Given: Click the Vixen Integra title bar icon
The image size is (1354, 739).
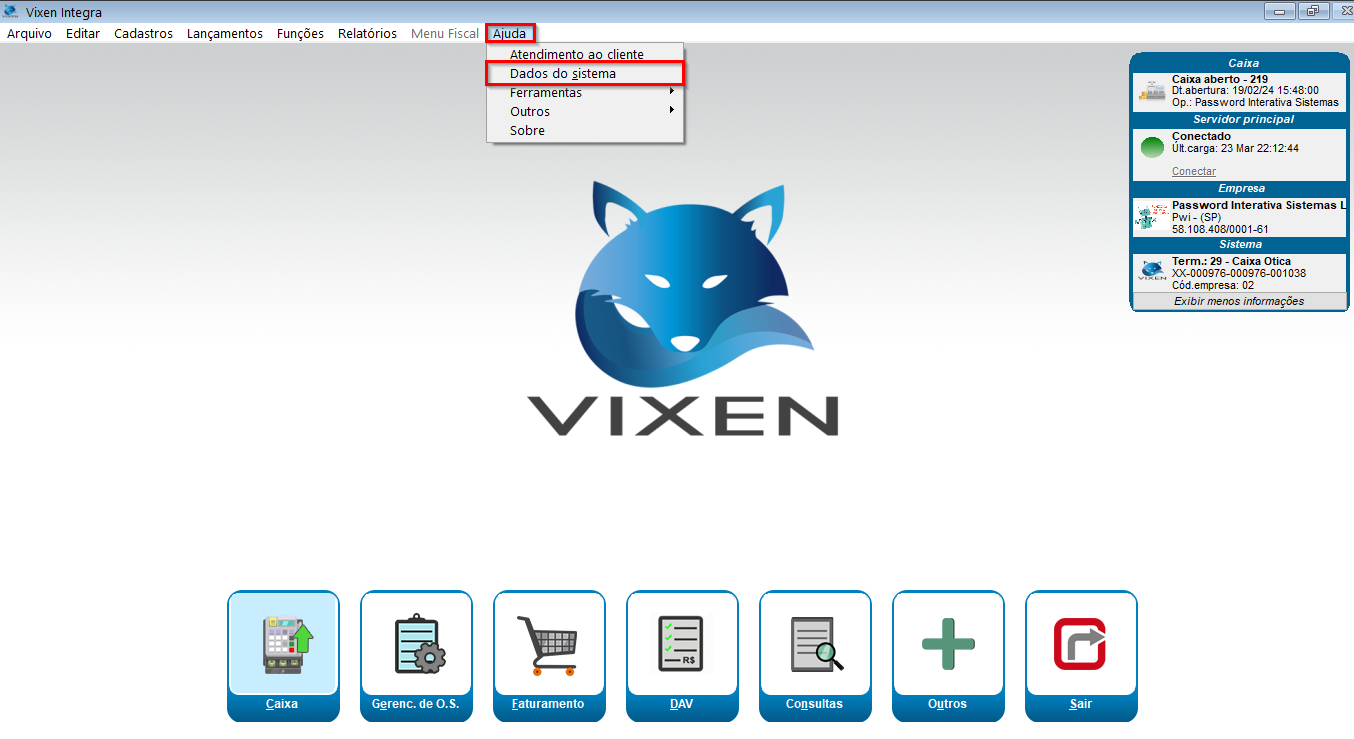Looking at the screenshot, I should tap(11, 12).
